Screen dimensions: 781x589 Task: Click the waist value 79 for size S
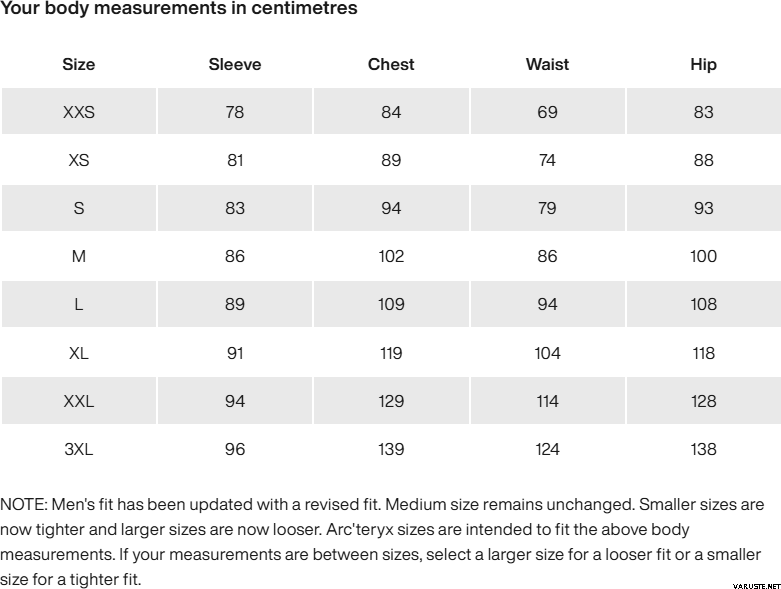click(547, 208)
